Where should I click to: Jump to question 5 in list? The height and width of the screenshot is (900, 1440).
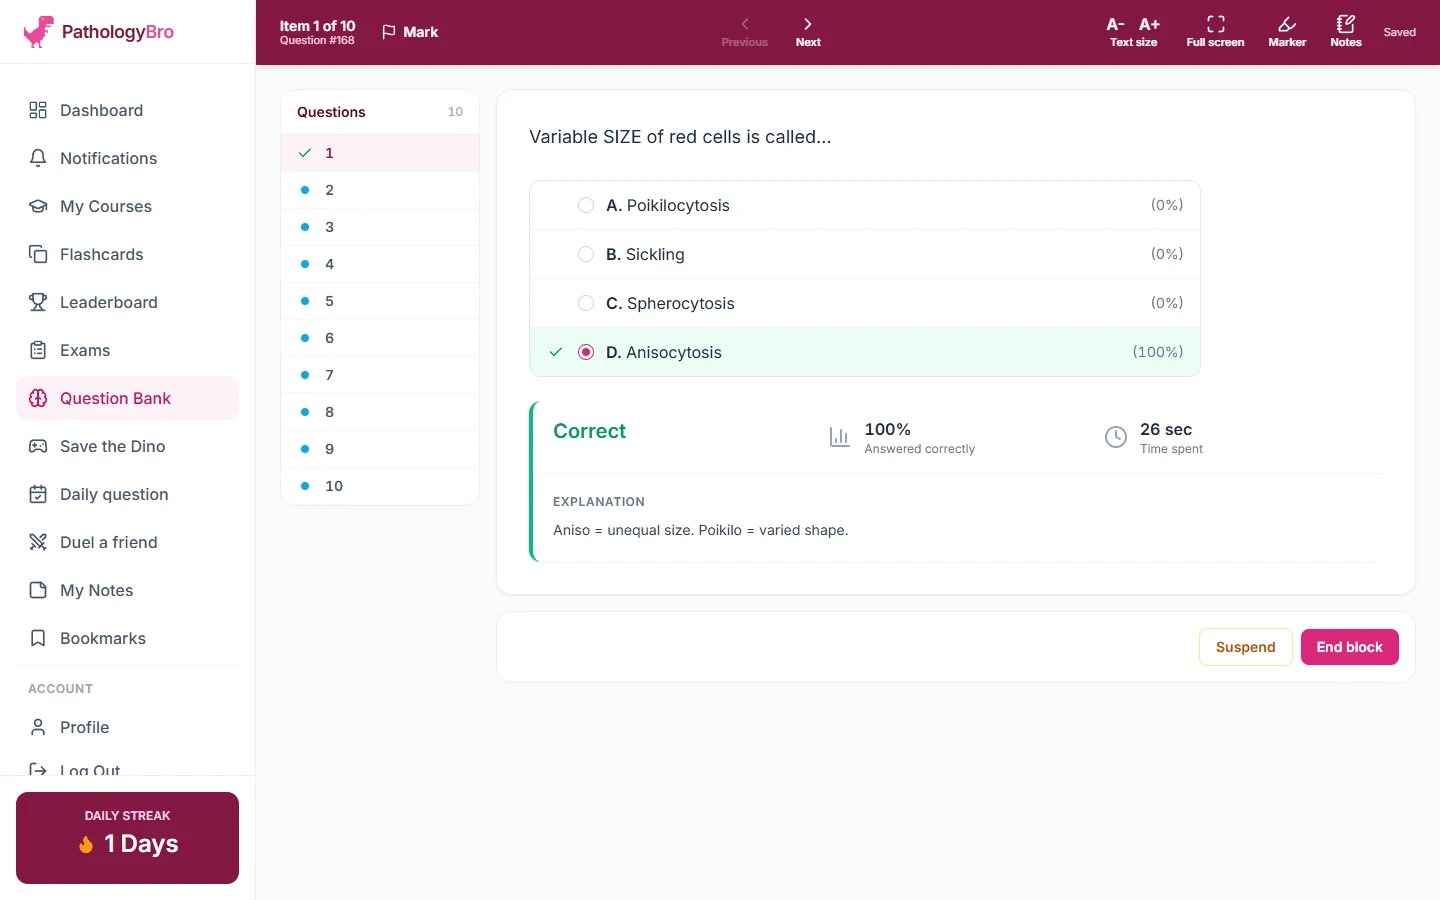(x=380, y=301)
